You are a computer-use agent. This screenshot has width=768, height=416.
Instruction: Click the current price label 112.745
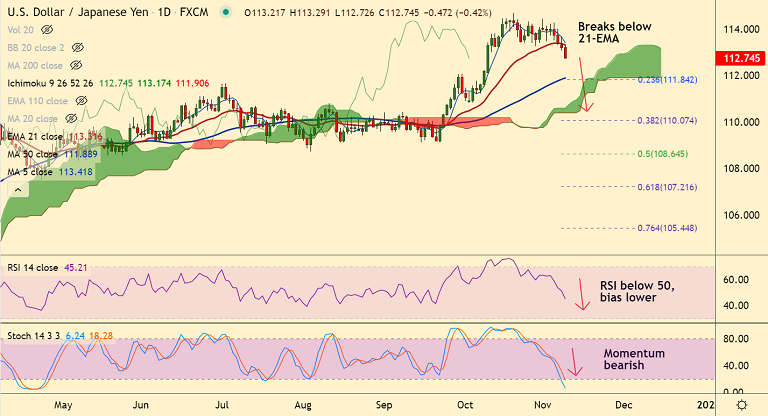[742, 58]
